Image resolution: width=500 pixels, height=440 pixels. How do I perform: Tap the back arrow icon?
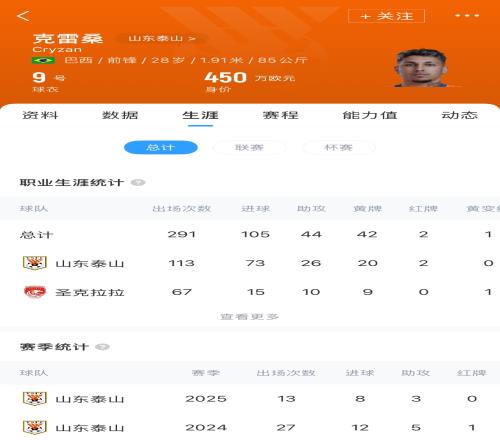pos(23,16)
